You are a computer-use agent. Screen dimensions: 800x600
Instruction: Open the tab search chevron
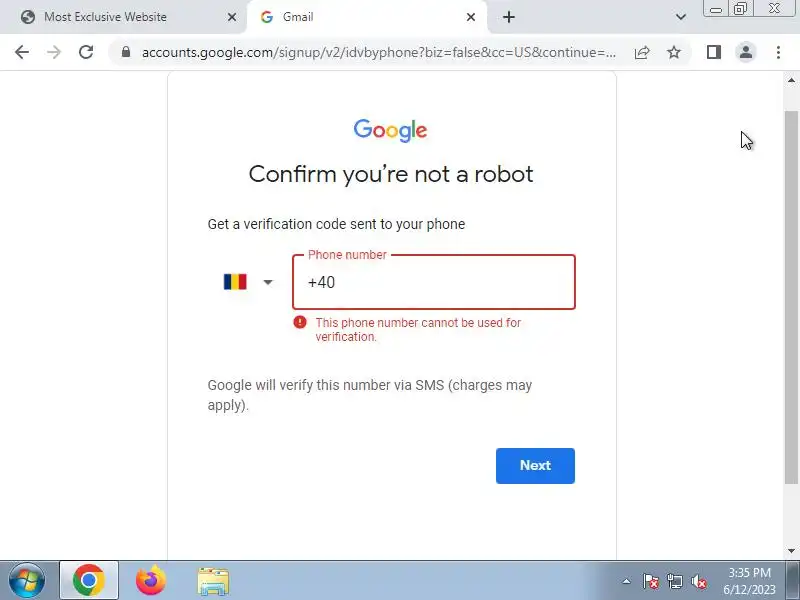[x=681, y=17]
